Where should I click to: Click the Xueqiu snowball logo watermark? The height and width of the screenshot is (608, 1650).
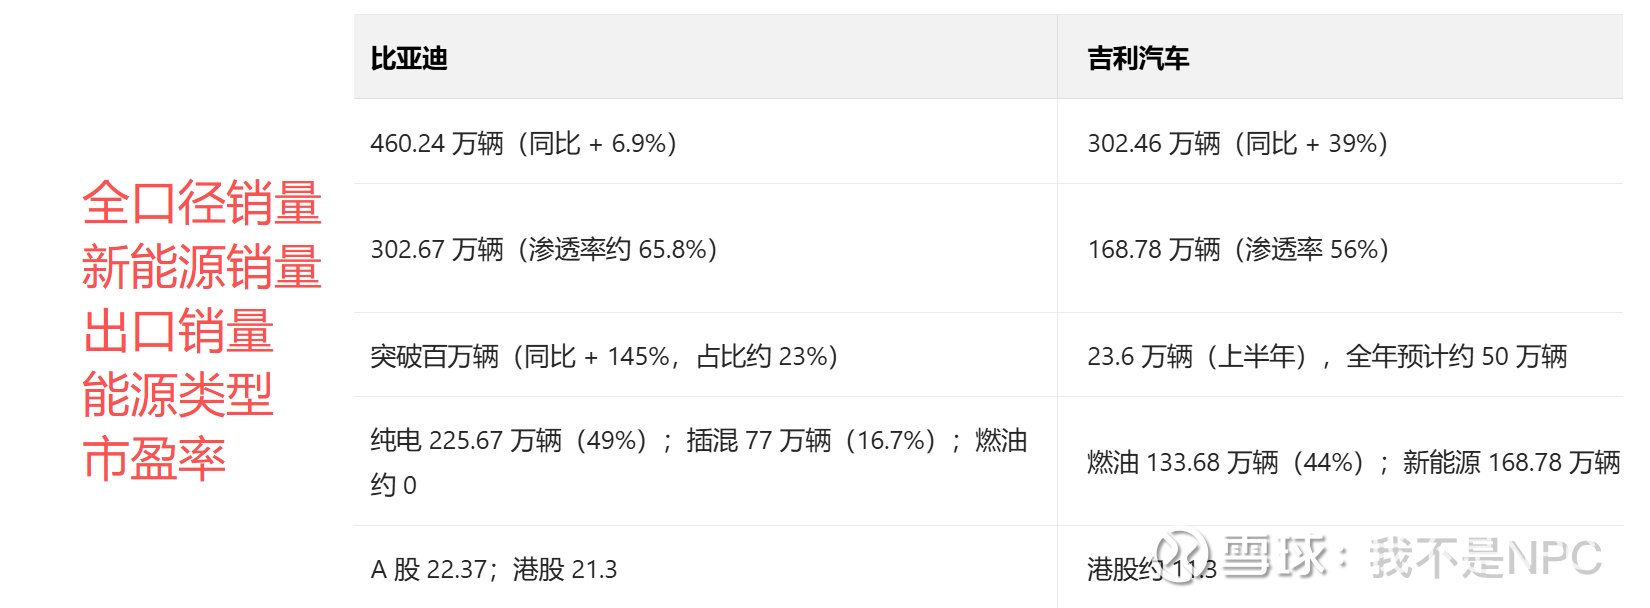coord(1183,555)
